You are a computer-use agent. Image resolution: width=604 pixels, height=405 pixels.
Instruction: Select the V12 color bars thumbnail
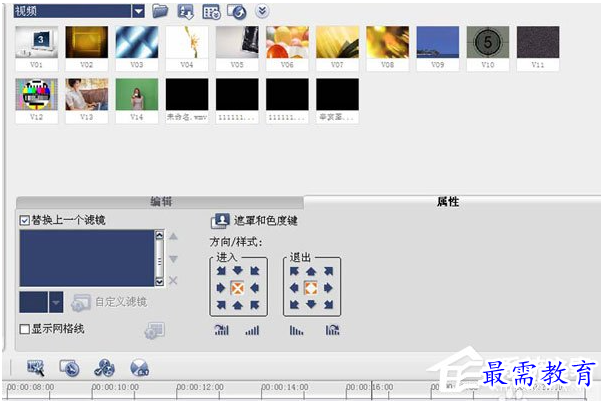37,94
